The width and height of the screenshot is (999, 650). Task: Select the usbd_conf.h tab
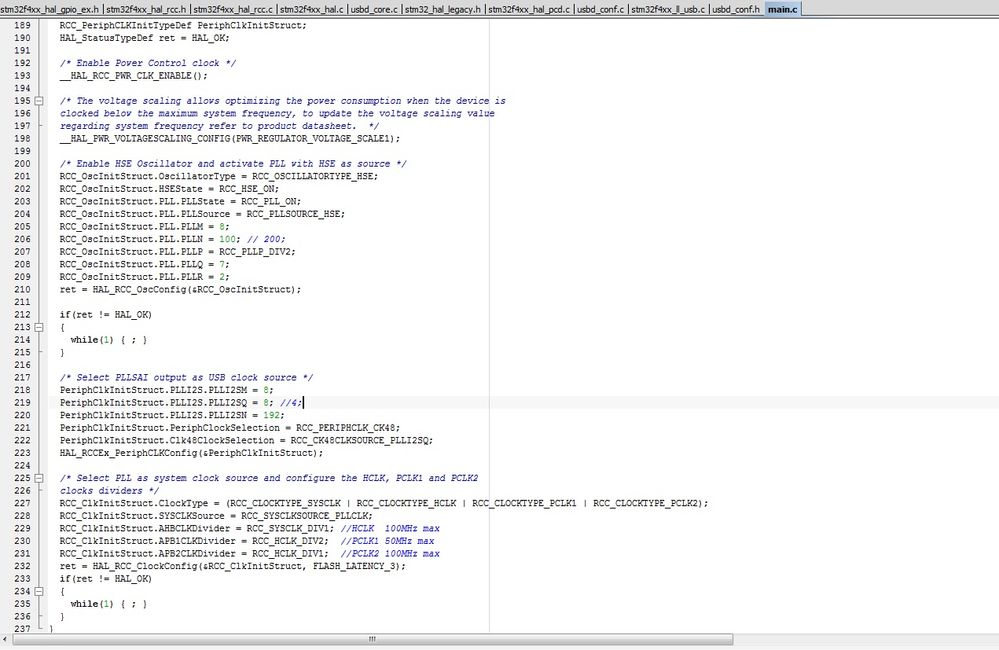pos(736,9)
